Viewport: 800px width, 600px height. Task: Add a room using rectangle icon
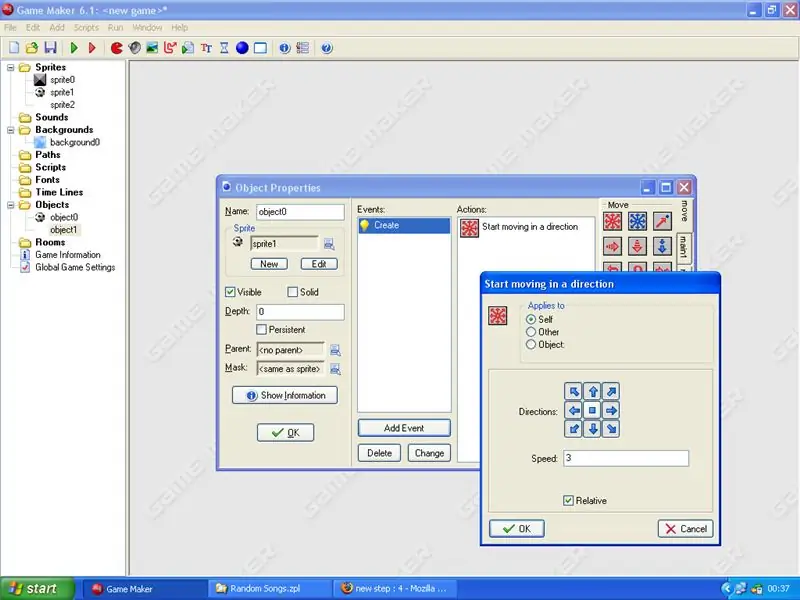[260, 48]
